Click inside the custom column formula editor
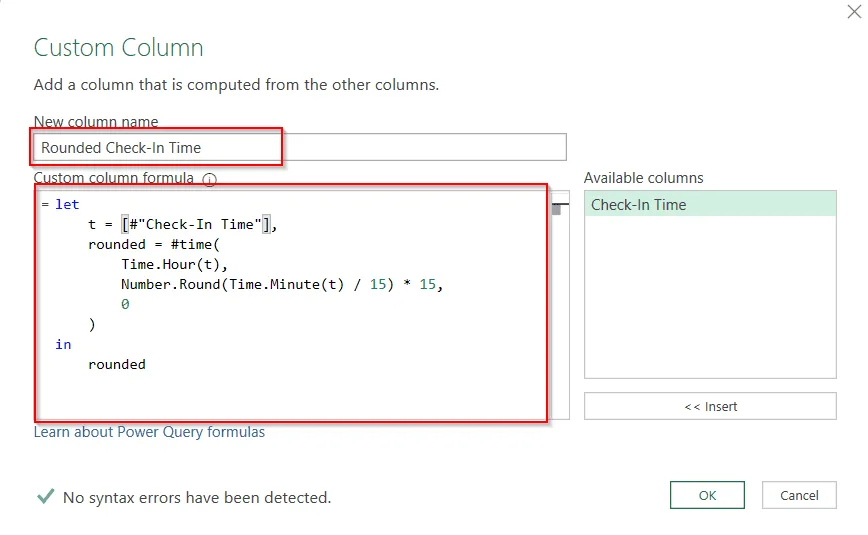 pyautogui.click(x=301, y=305)
